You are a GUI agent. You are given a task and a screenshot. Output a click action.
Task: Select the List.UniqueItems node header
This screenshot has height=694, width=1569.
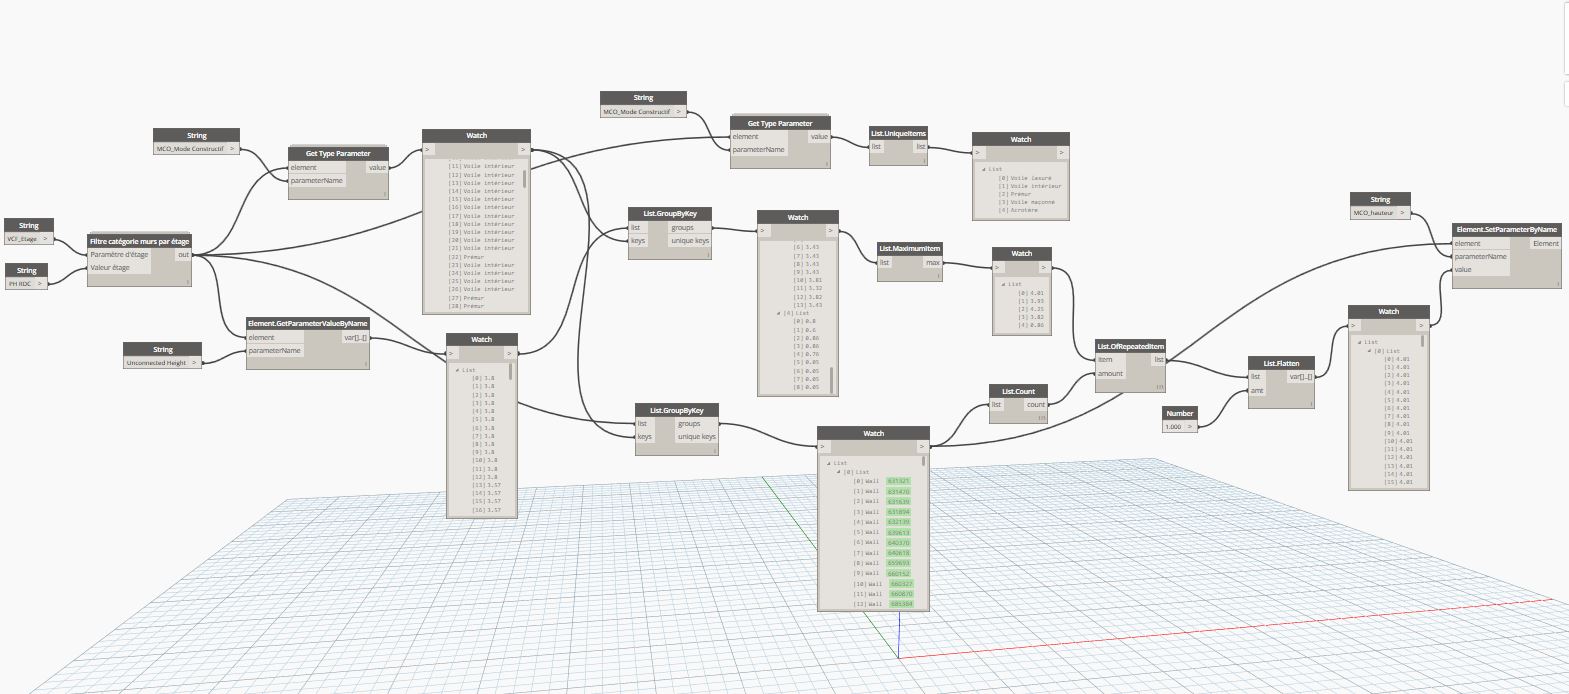point(897,133)
